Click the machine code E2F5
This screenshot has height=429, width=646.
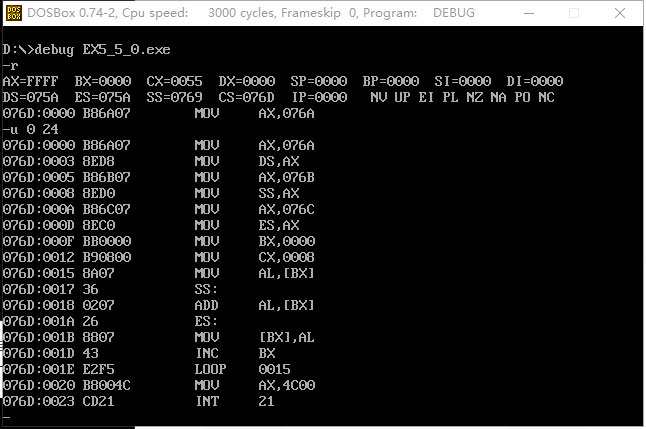[98, 369]
